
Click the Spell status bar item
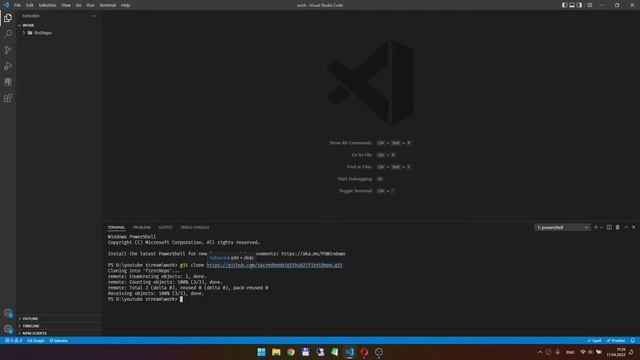[594, 340]
